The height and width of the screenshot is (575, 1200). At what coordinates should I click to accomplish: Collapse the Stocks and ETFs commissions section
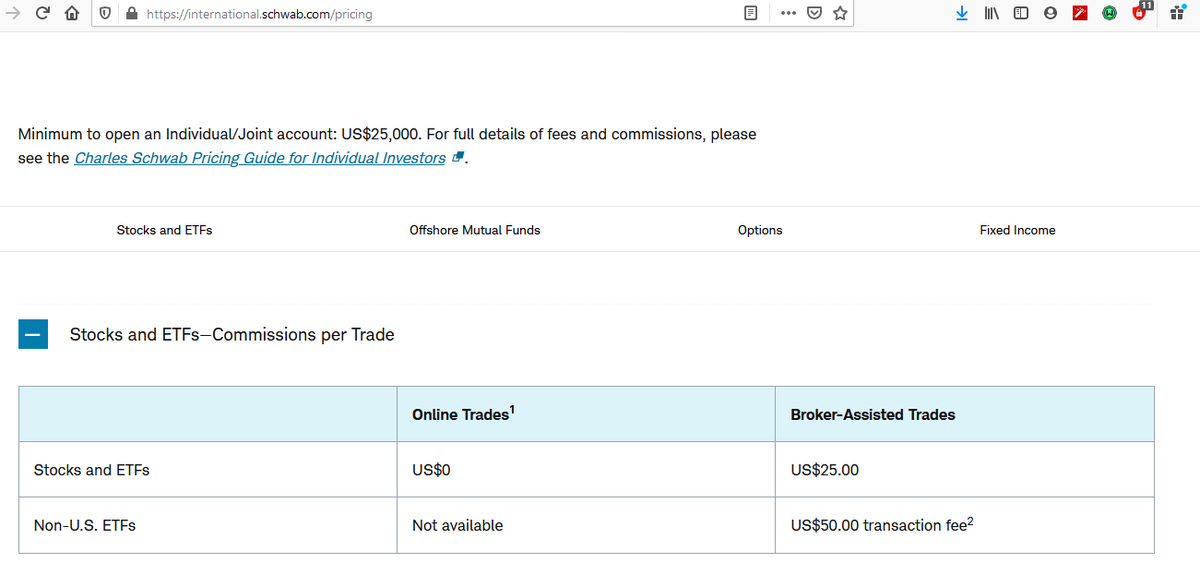coord(33,335)
